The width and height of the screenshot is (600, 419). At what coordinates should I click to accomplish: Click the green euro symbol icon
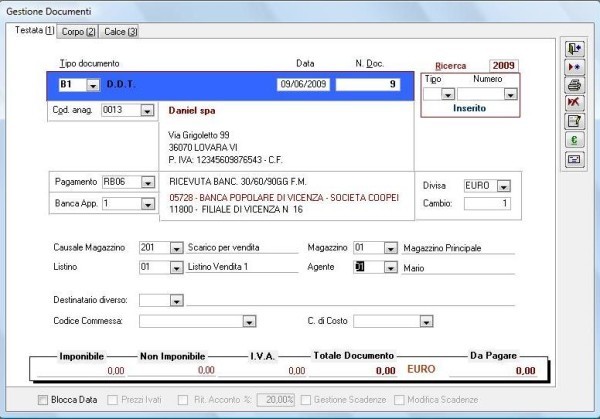click(x=574, y=140)
